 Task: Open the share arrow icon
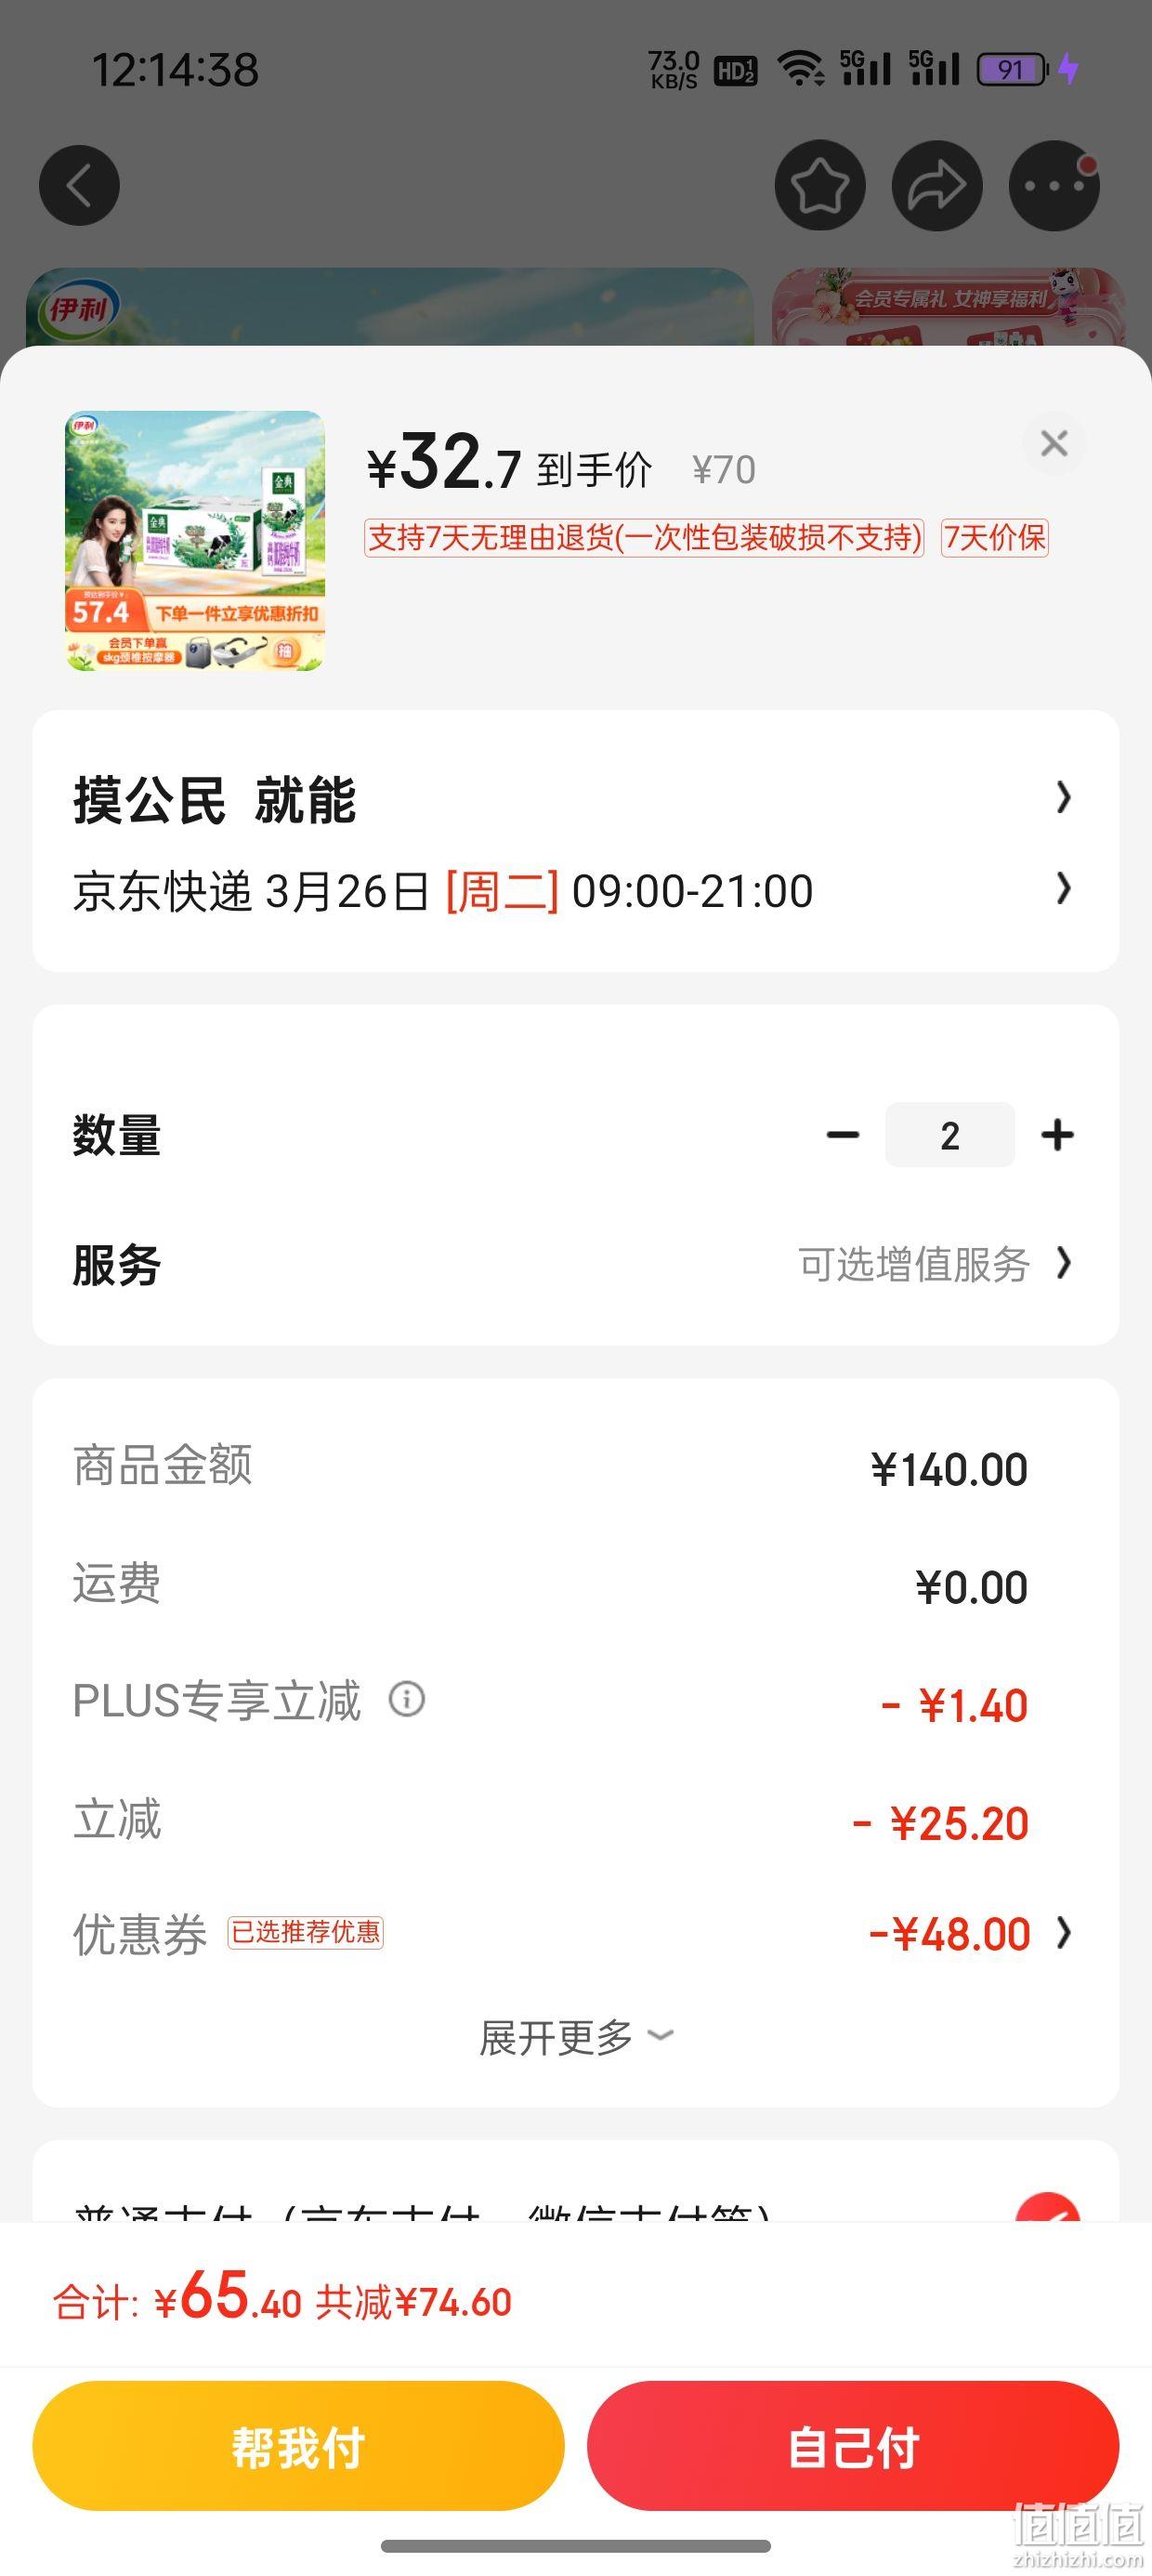937,186
